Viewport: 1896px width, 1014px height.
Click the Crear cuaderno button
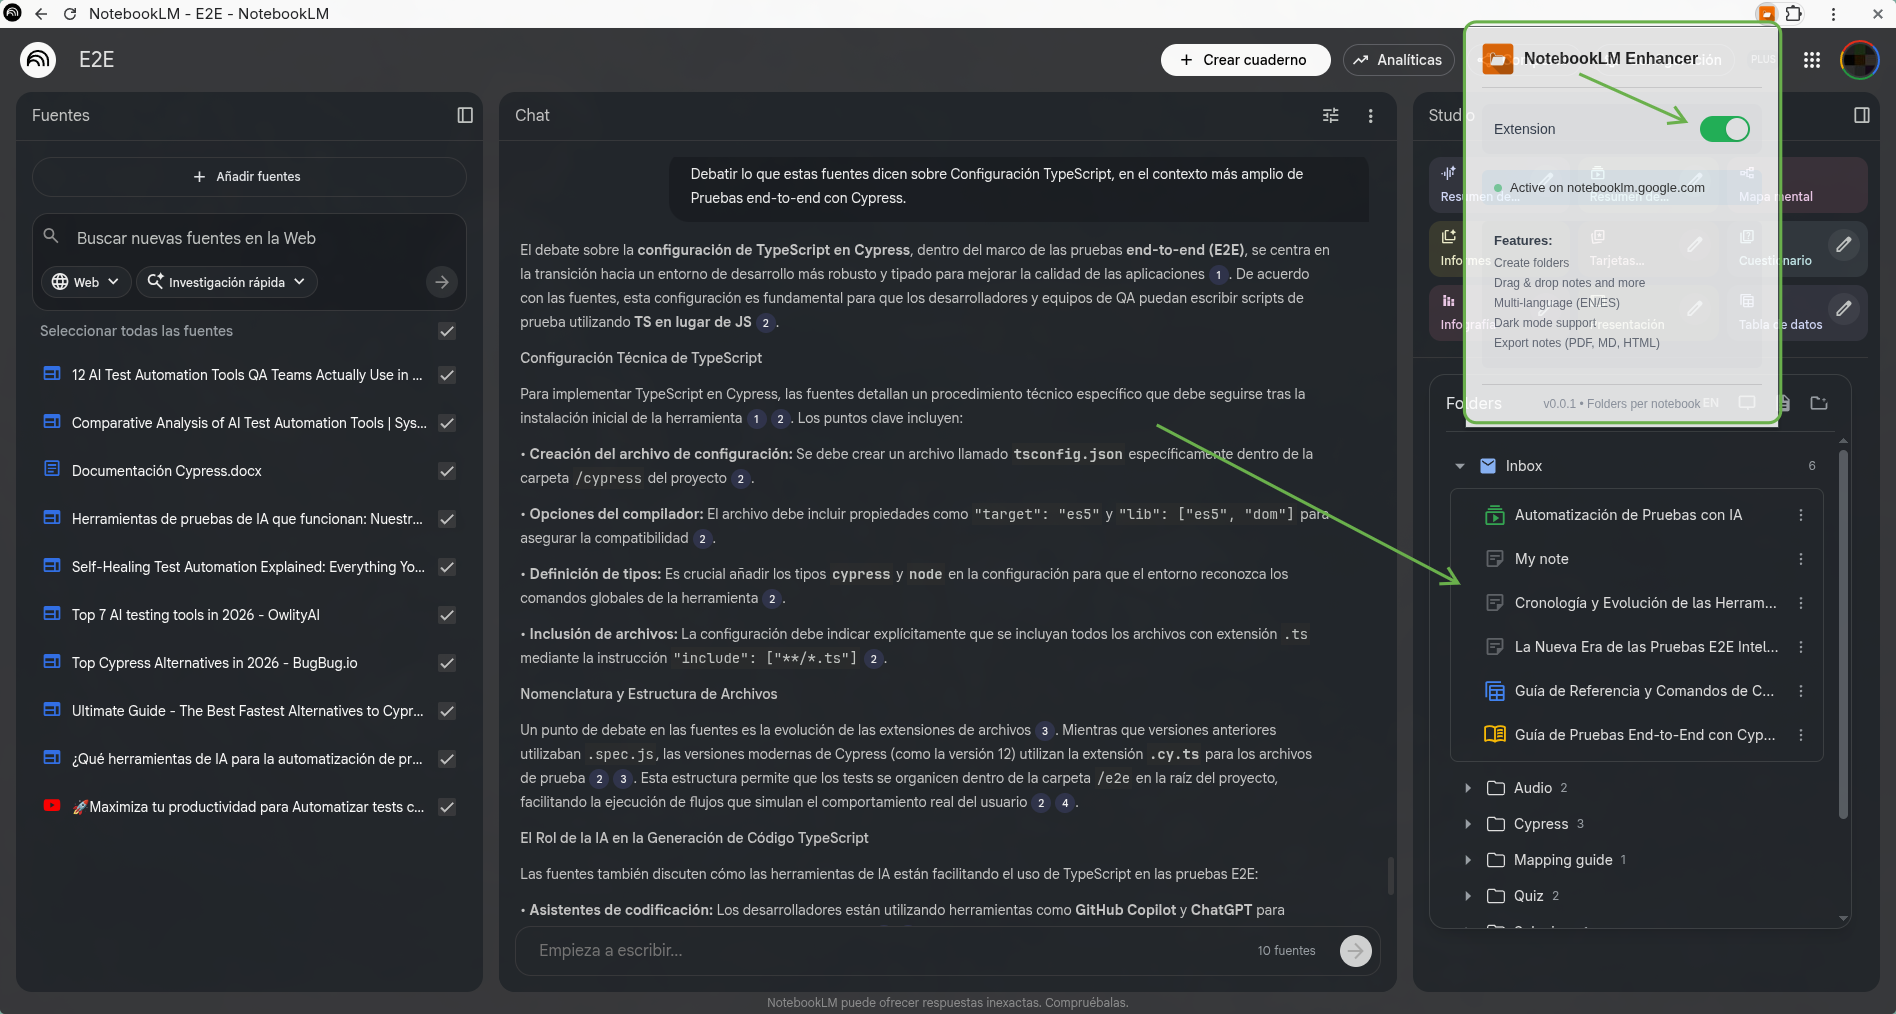(x=1245, y=60)
